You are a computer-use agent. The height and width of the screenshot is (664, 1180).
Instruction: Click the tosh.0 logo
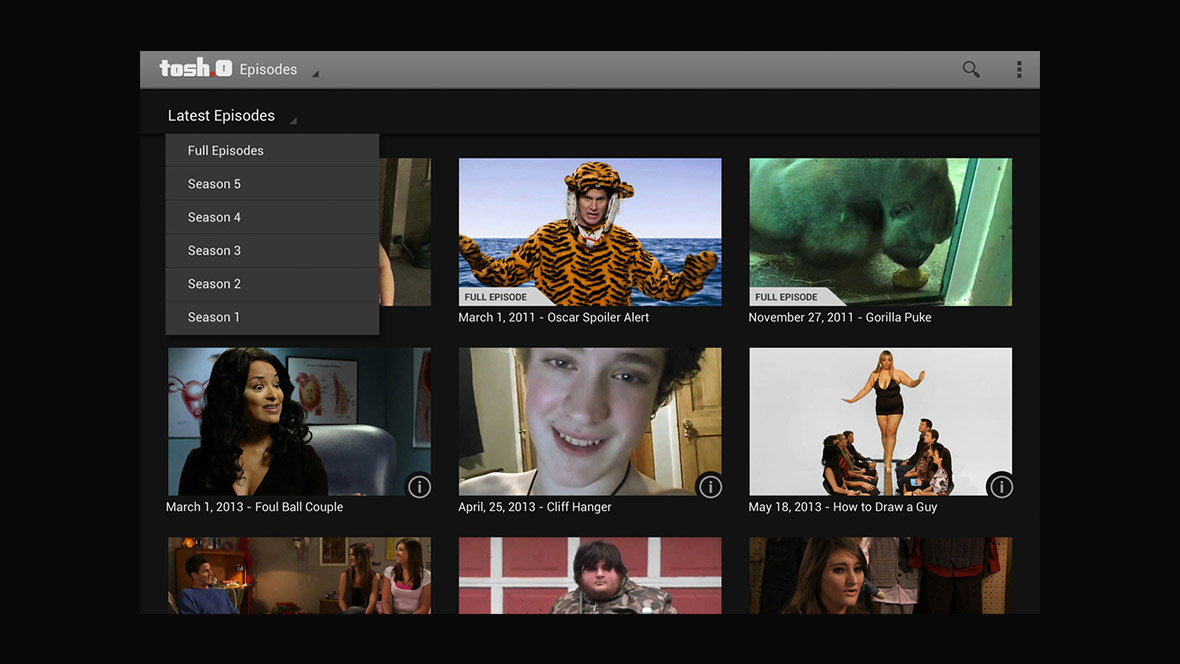click(x=195, y=69)
